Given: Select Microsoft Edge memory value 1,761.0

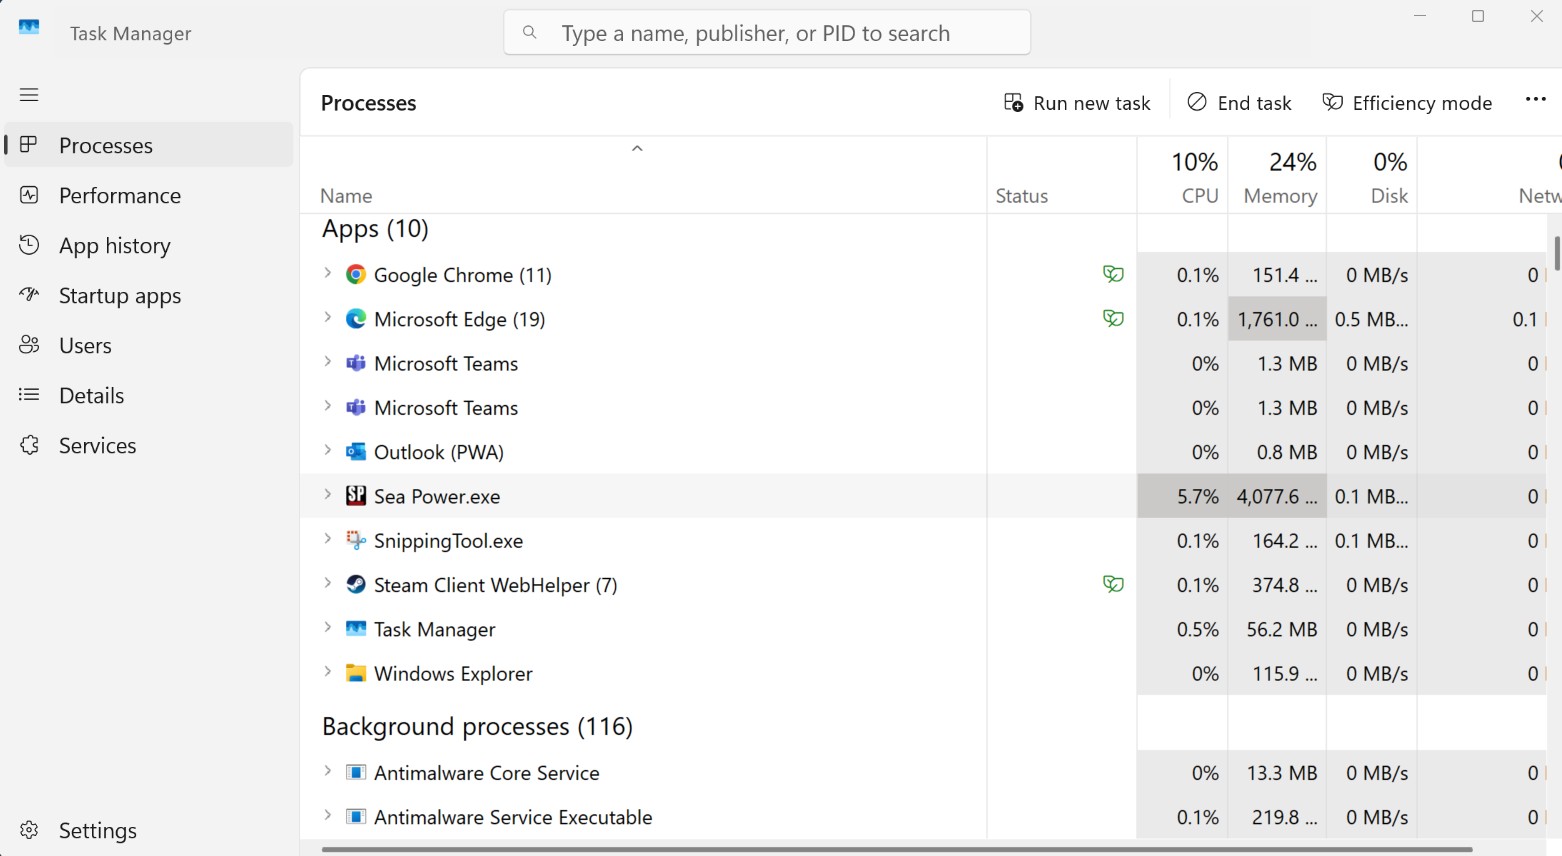Looking at the screenshot, I should coord(1277,319).
